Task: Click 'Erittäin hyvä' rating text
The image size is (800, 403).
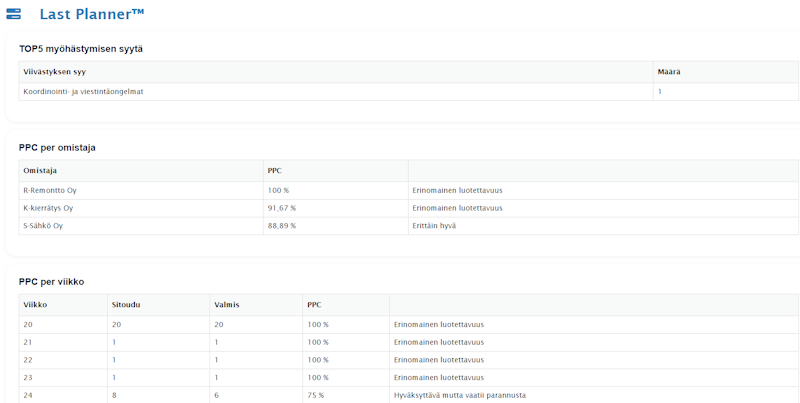Action: click(x=434, y=225)
